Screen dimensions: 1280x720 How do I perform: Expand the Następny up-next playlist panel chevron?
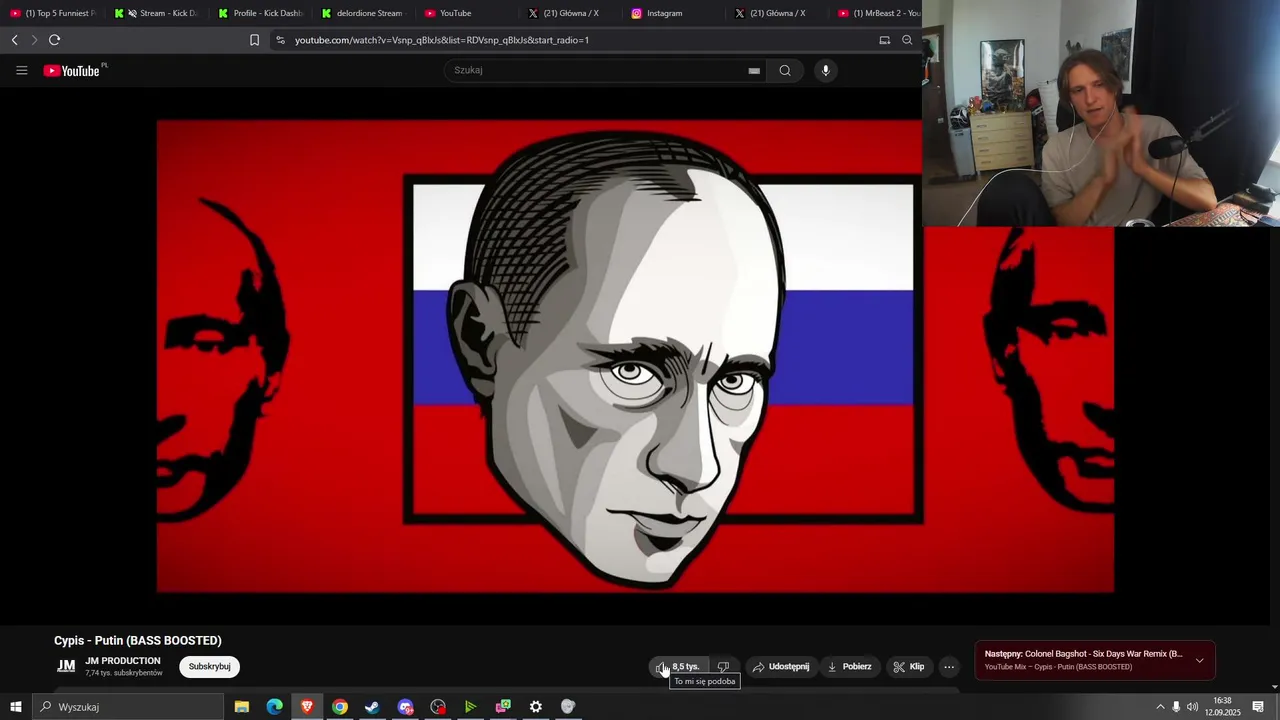click(1199, 660)
